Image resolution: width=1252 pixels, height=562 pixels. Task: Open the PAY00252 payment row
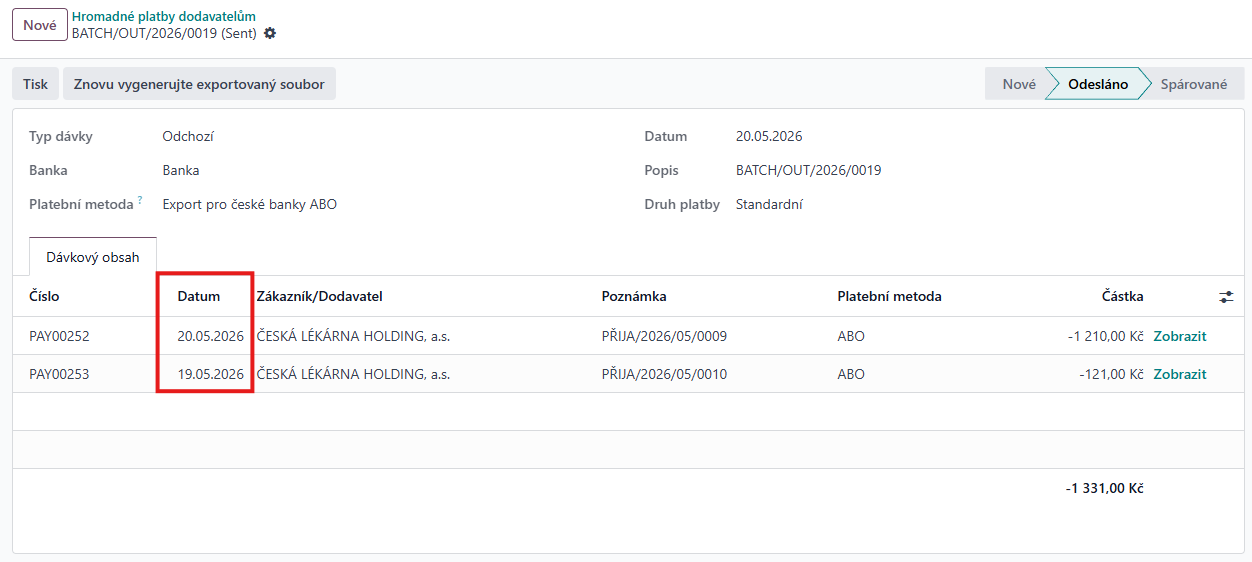tap(626, 336)
